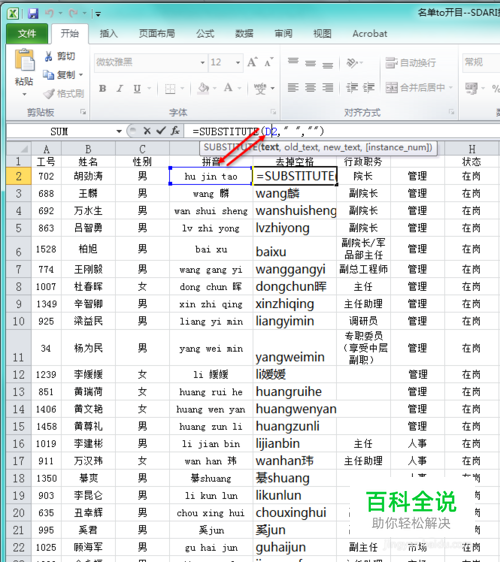Open the 字体 group dialog launcher

(x=273, y=113)
